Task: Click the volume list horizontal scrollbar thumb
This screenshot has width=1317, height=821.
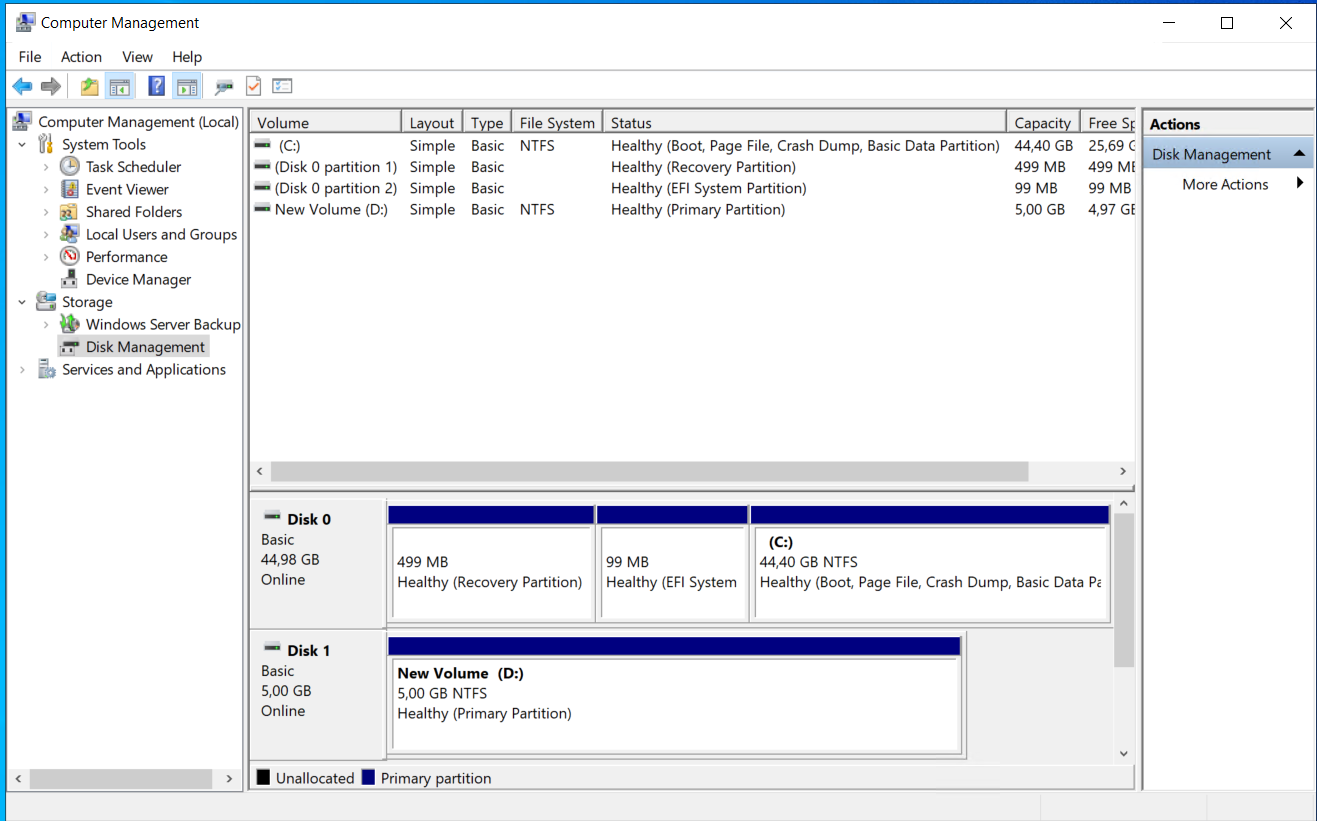Action: click(649, 471)
